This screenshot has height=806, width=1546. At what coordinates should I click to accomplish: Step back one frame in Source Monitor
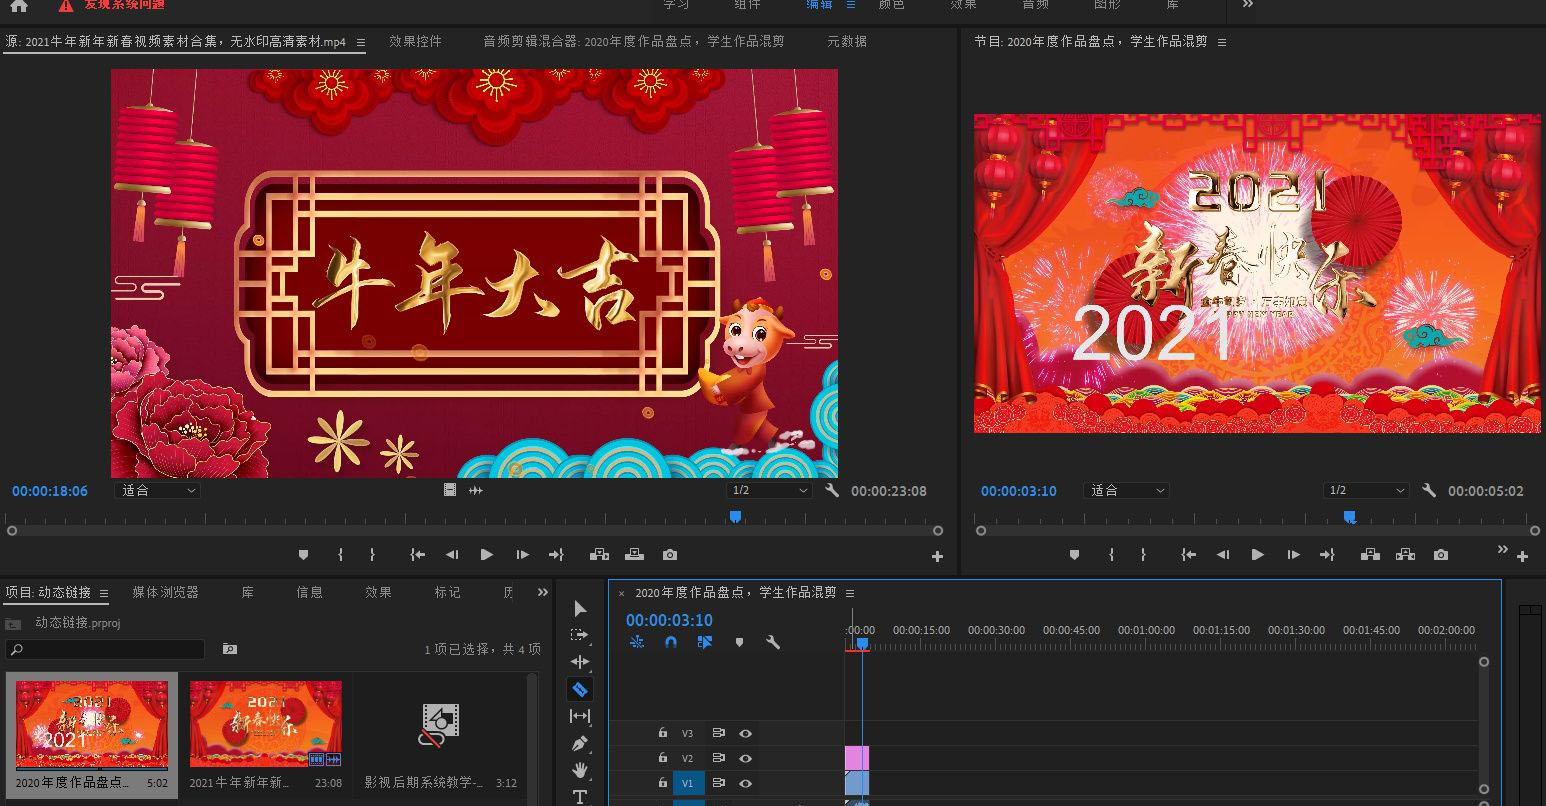tap(452, 555)
